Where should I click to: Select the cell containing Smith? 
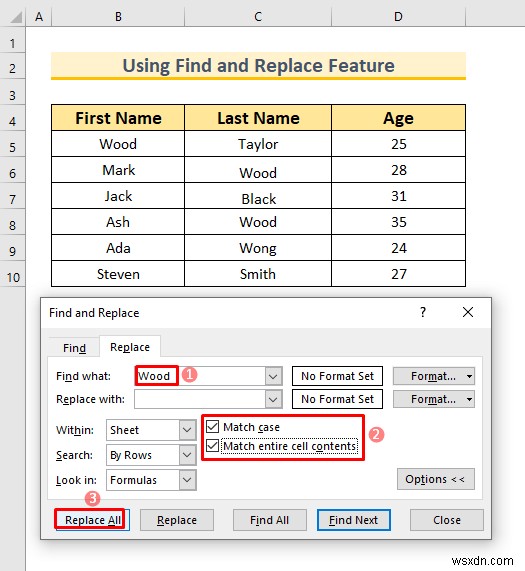coord(258,274)
